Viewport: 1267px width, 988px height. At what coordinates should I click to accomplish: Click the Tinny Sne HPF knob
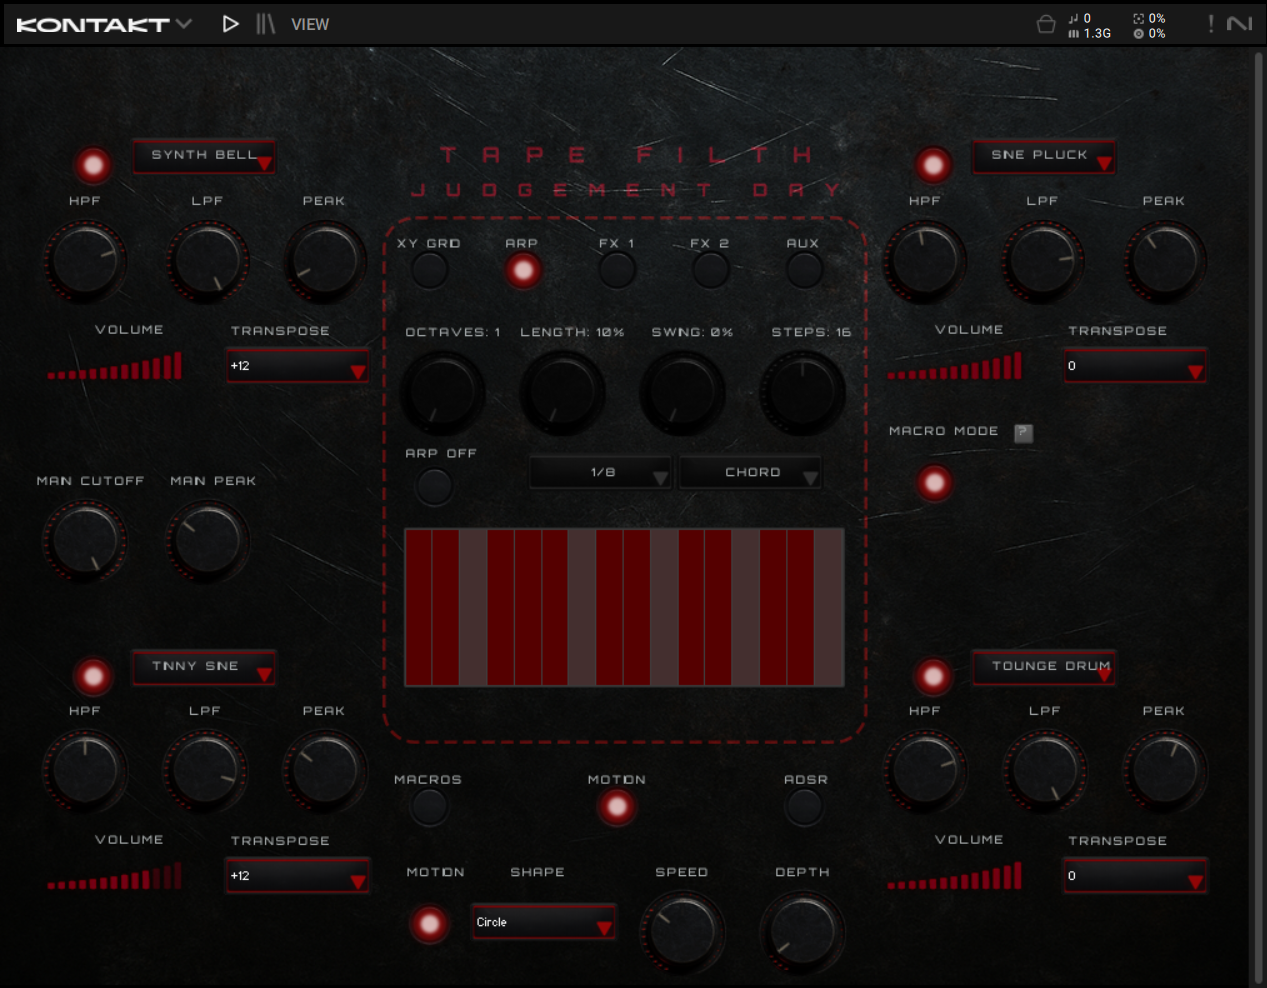85,771
